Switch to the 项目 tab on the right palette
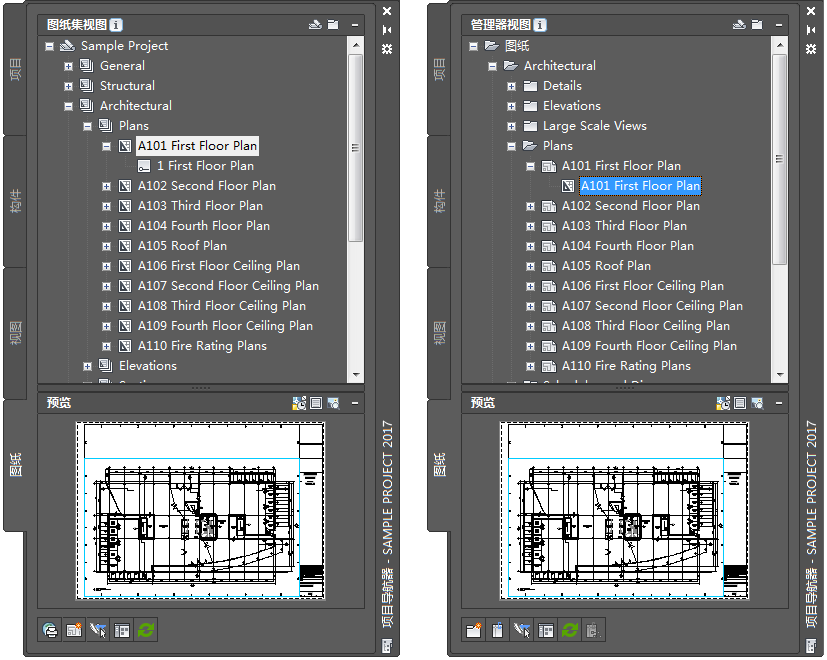 pyautogui.click(x=439, y=70)
